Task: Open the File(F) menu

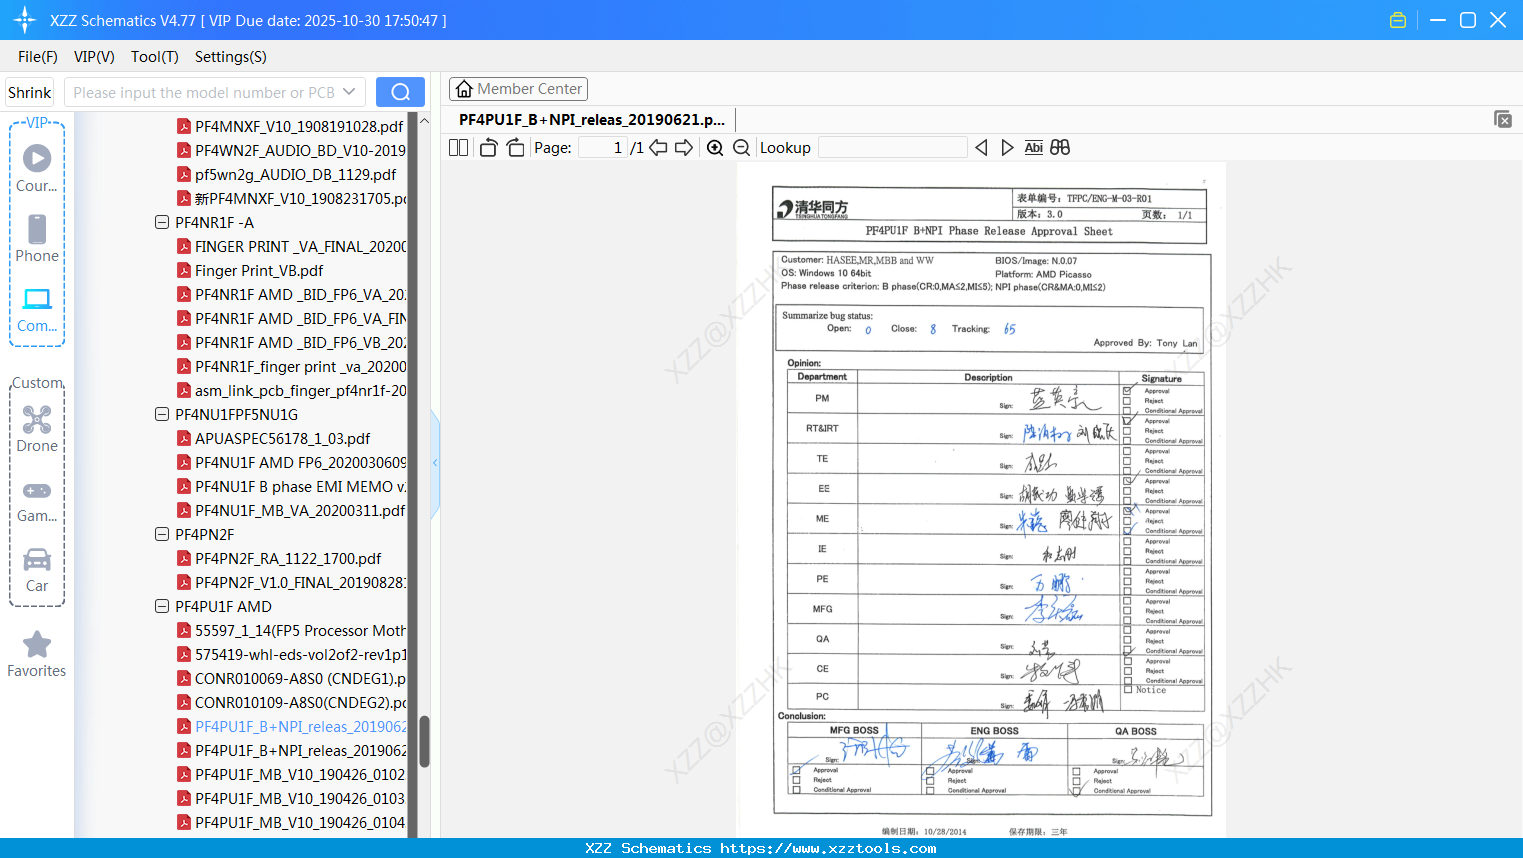Action: pyautogui.click(x=38, y=57)
